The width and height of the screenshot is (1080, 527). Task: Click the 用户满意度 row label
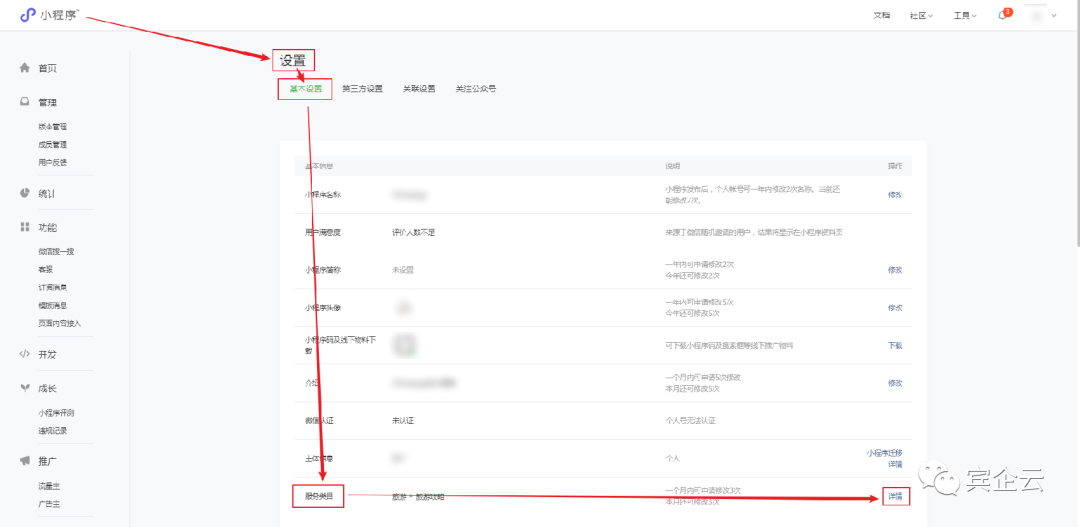pos(323,233)
